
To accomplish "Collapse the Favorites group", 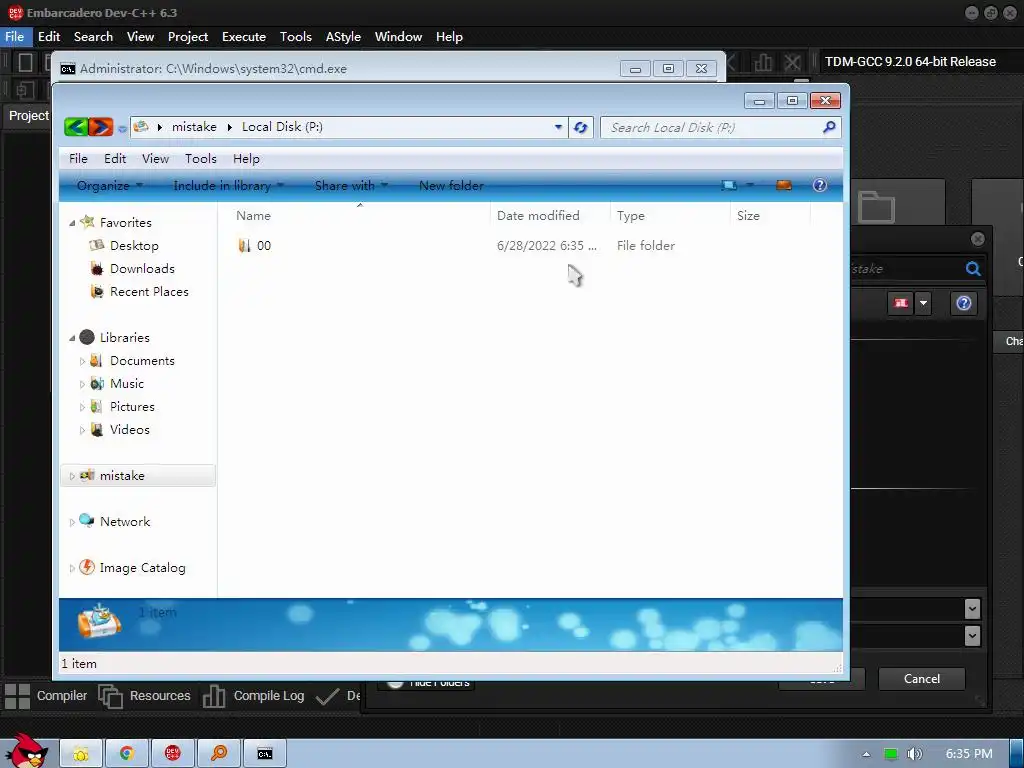I will pyautogui.click(x=72, y=223).
